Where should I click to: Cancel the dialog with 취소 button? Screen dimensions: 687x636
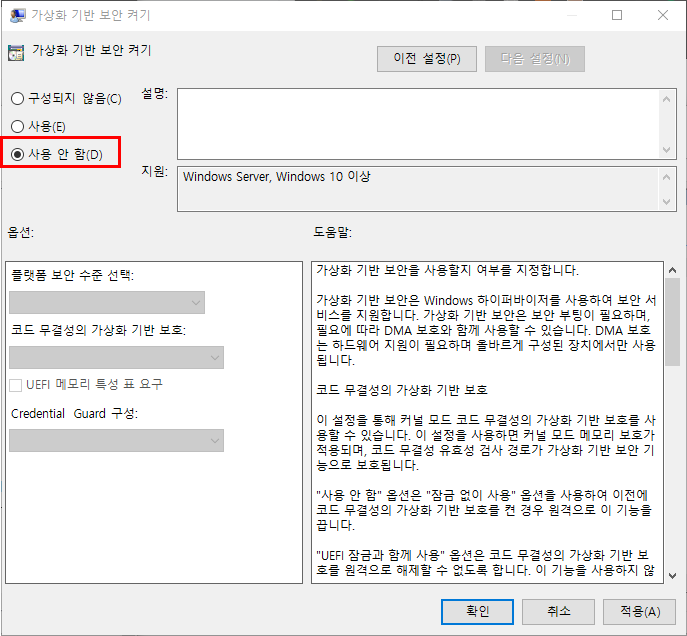[558, 611]
